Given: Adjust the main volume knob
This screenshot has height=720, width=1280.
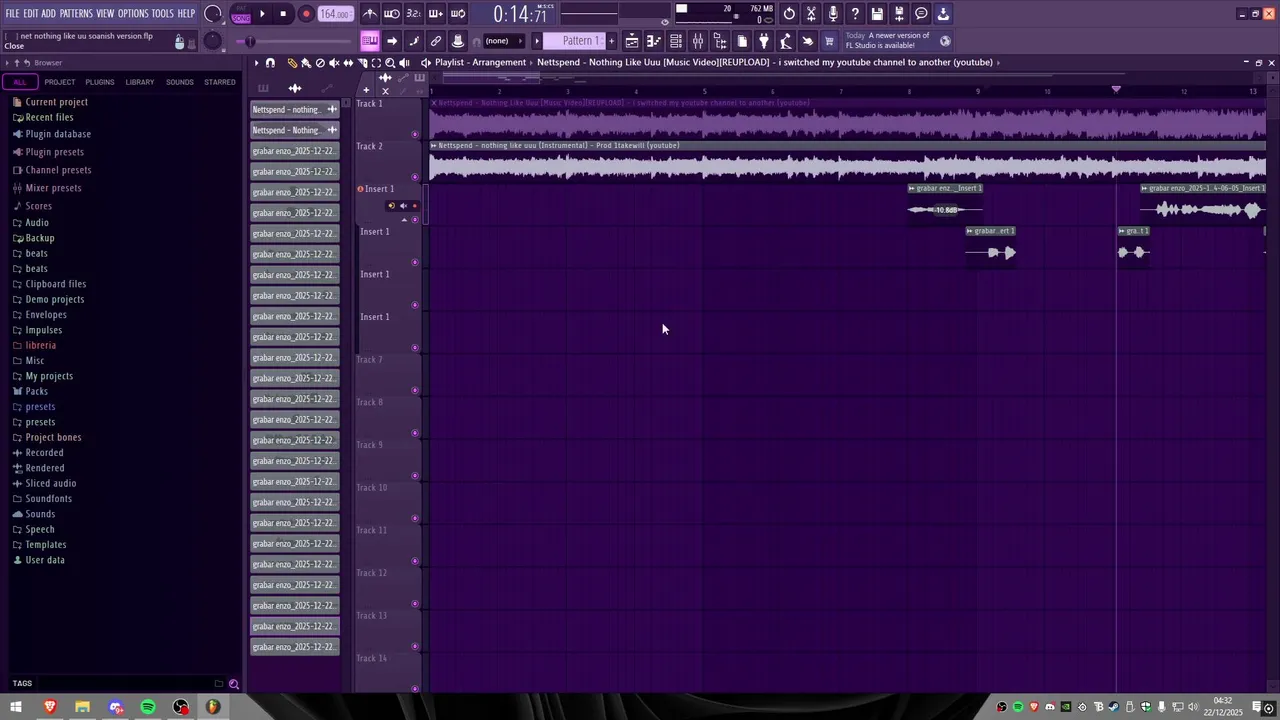Looking at the screenshot, I should (x=212, y=14).
